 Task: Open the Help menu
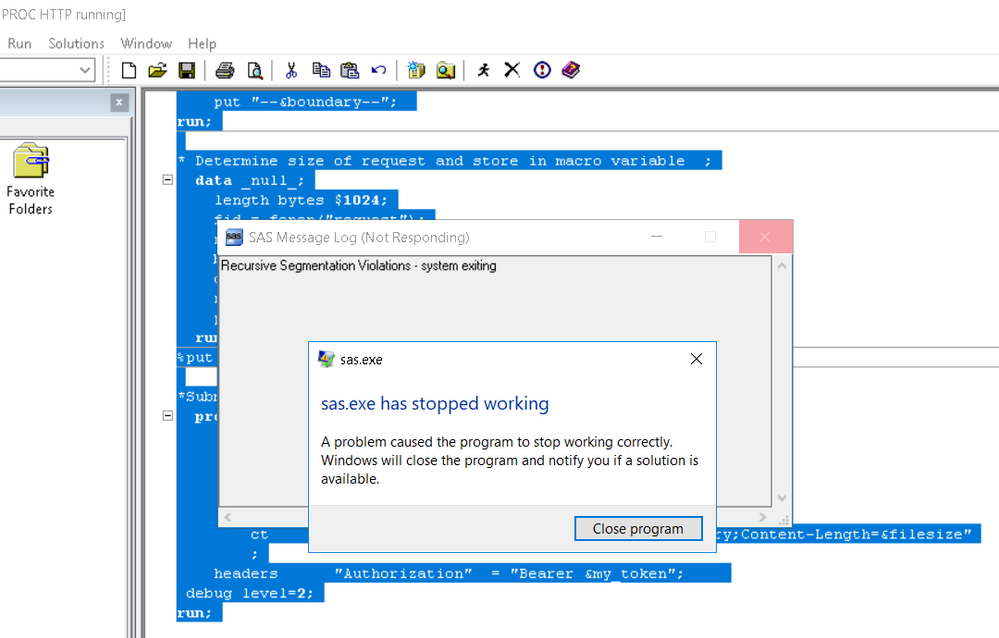[x=202, y=43]
